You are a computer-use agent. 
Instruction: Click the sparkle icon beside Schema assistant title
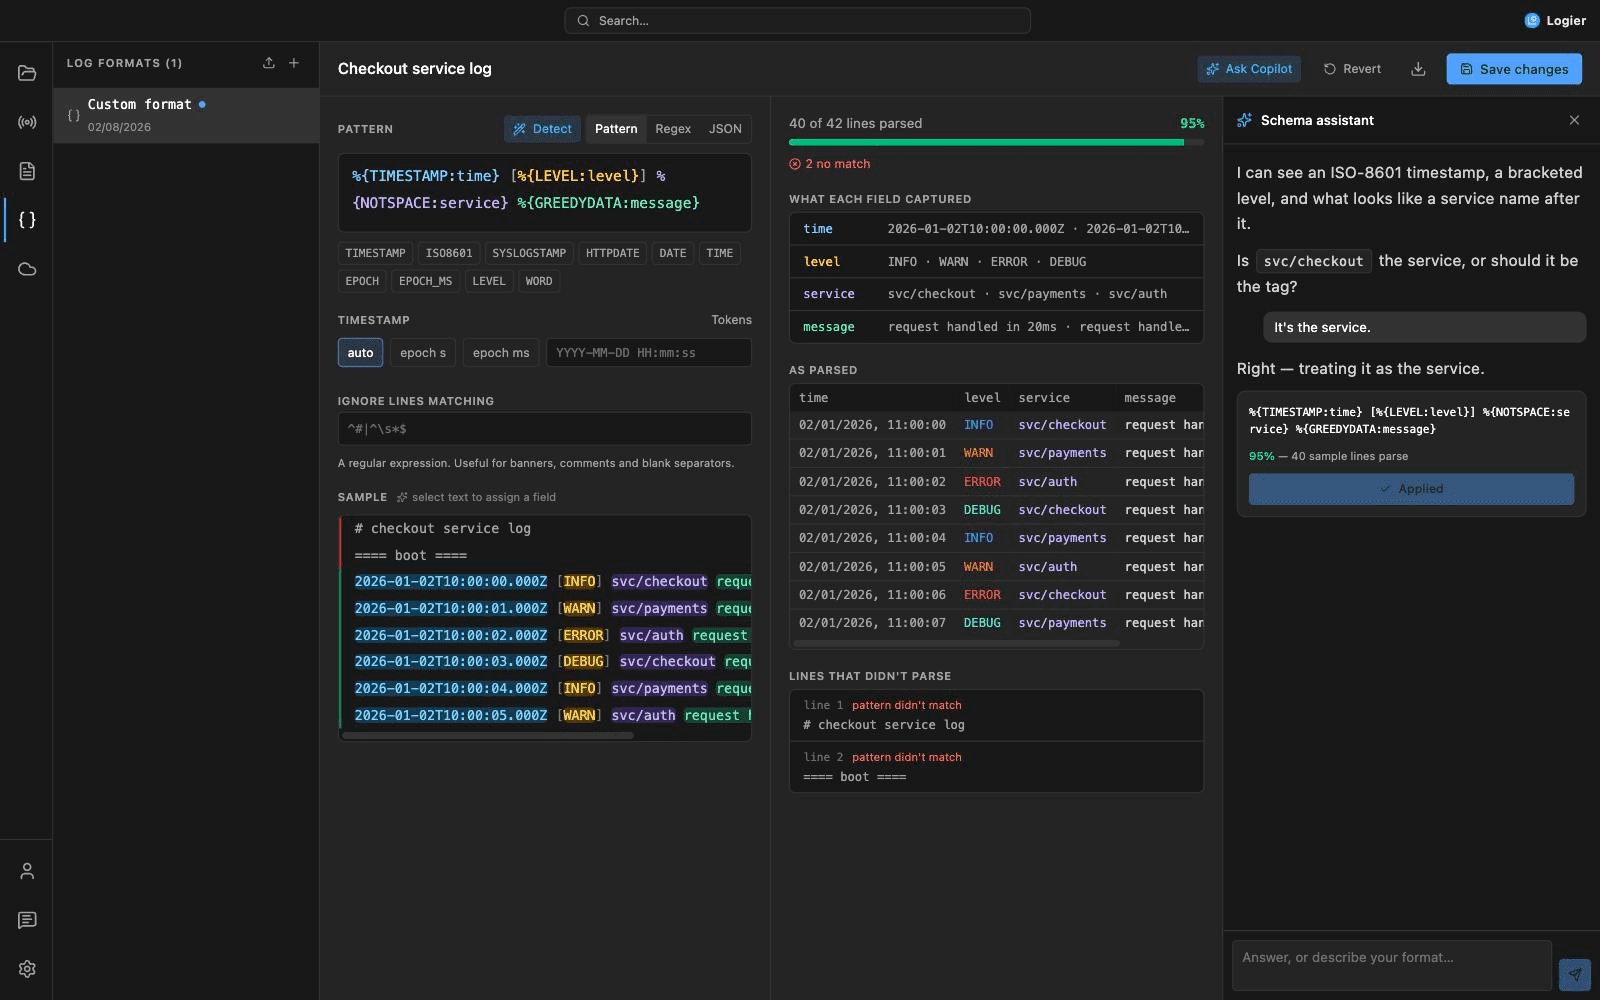point(1244,120)
